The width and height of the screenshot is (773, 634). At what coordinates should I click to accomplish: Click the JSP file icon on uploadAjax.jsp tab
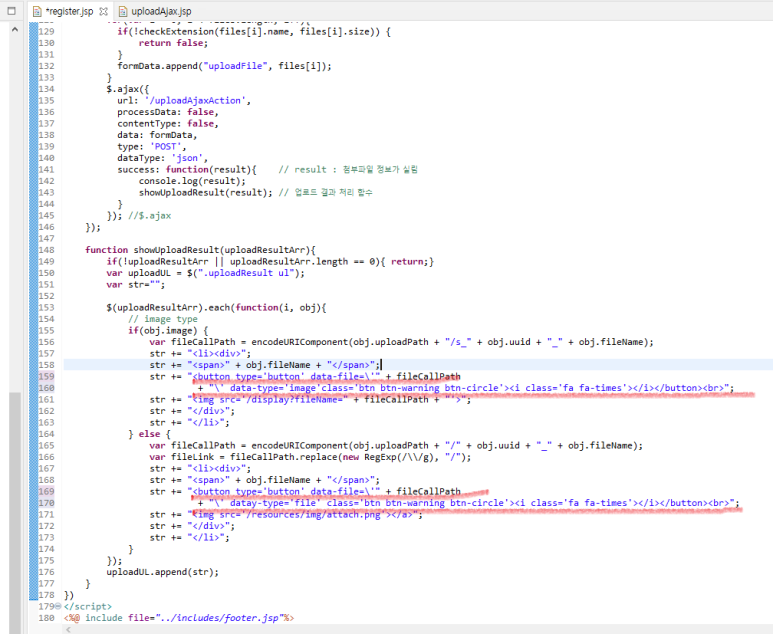123,11
